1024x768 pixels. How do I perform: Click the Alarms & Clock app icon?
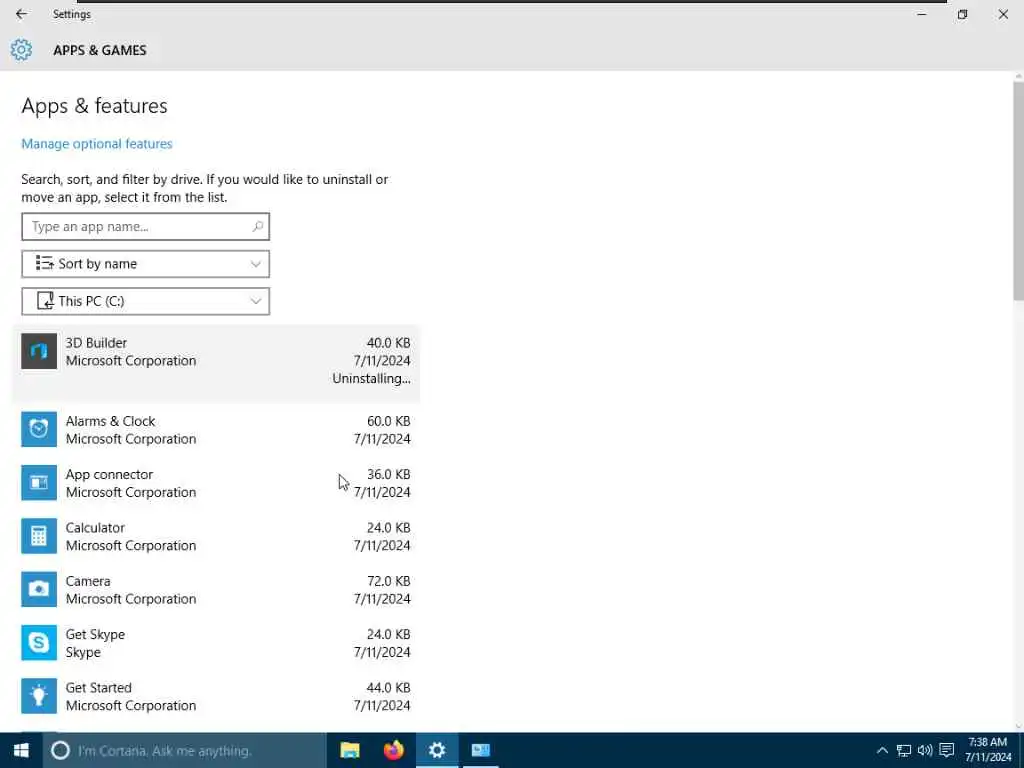pos(39,429)
